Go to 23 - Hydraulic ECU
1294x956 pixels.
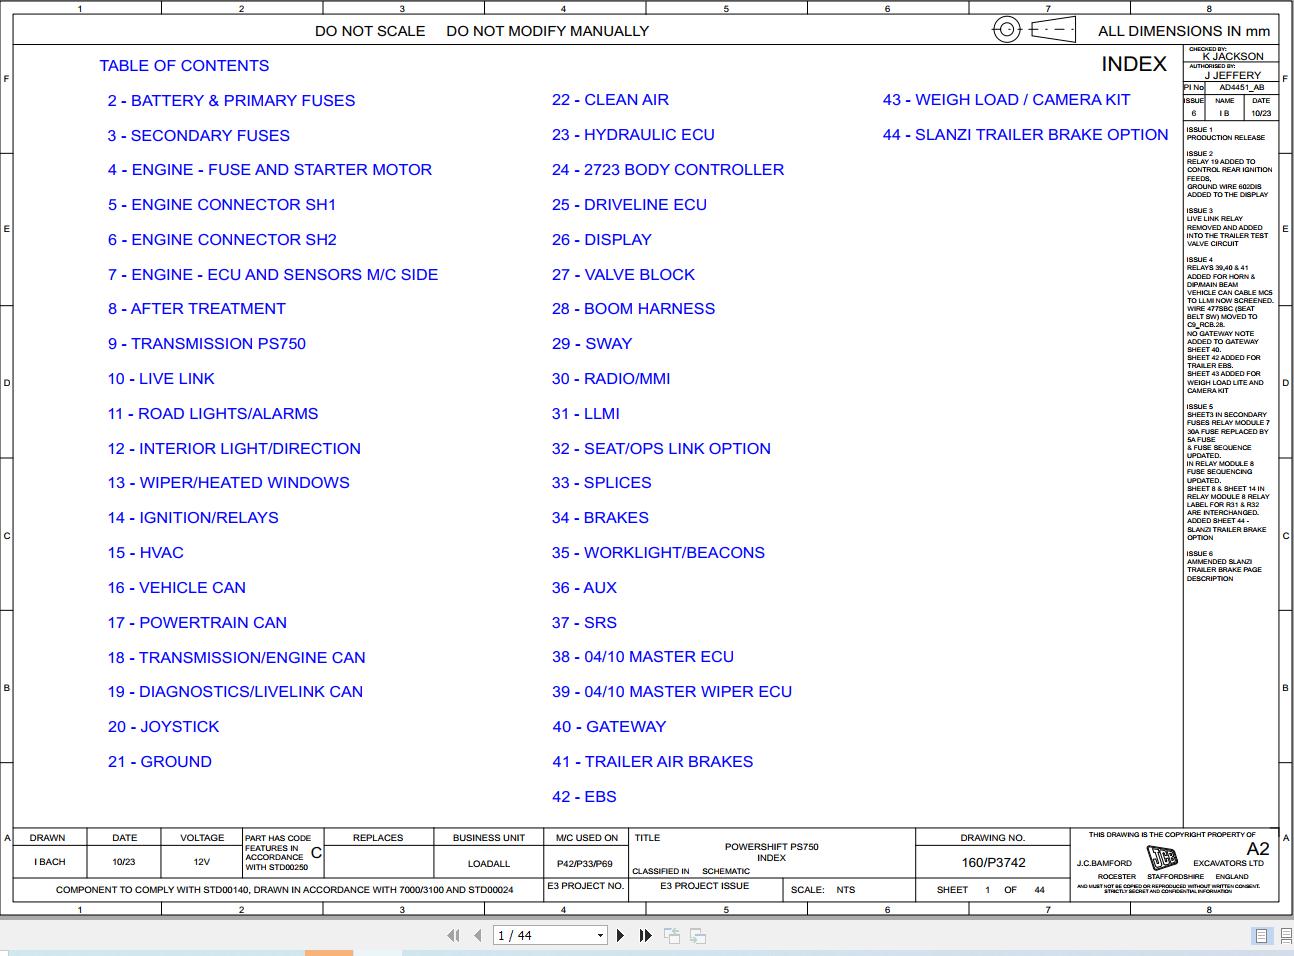click(633, 135)
